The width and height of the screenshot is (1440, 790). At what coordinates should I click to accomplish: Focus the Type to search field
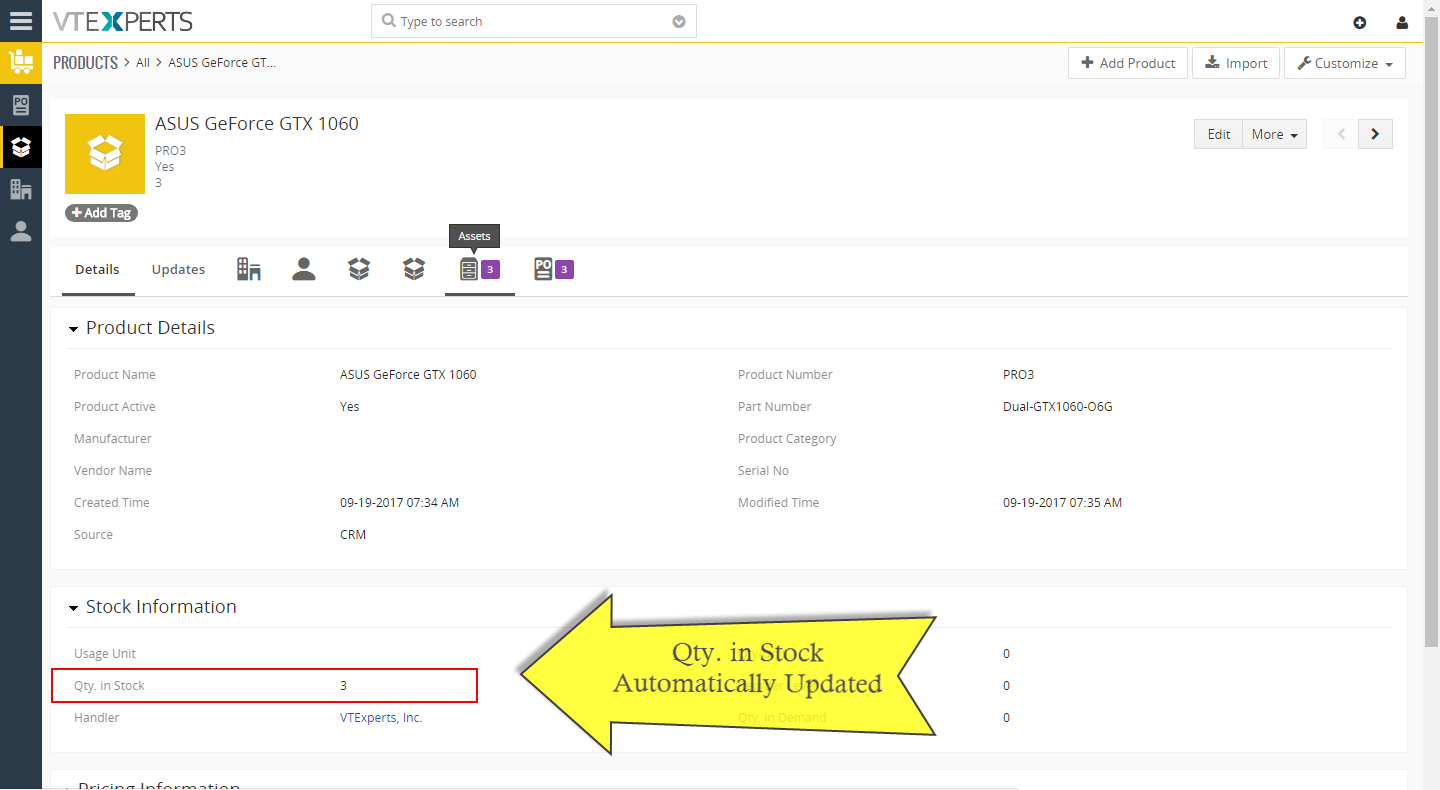pyautogui.click(x=534, y=21)
